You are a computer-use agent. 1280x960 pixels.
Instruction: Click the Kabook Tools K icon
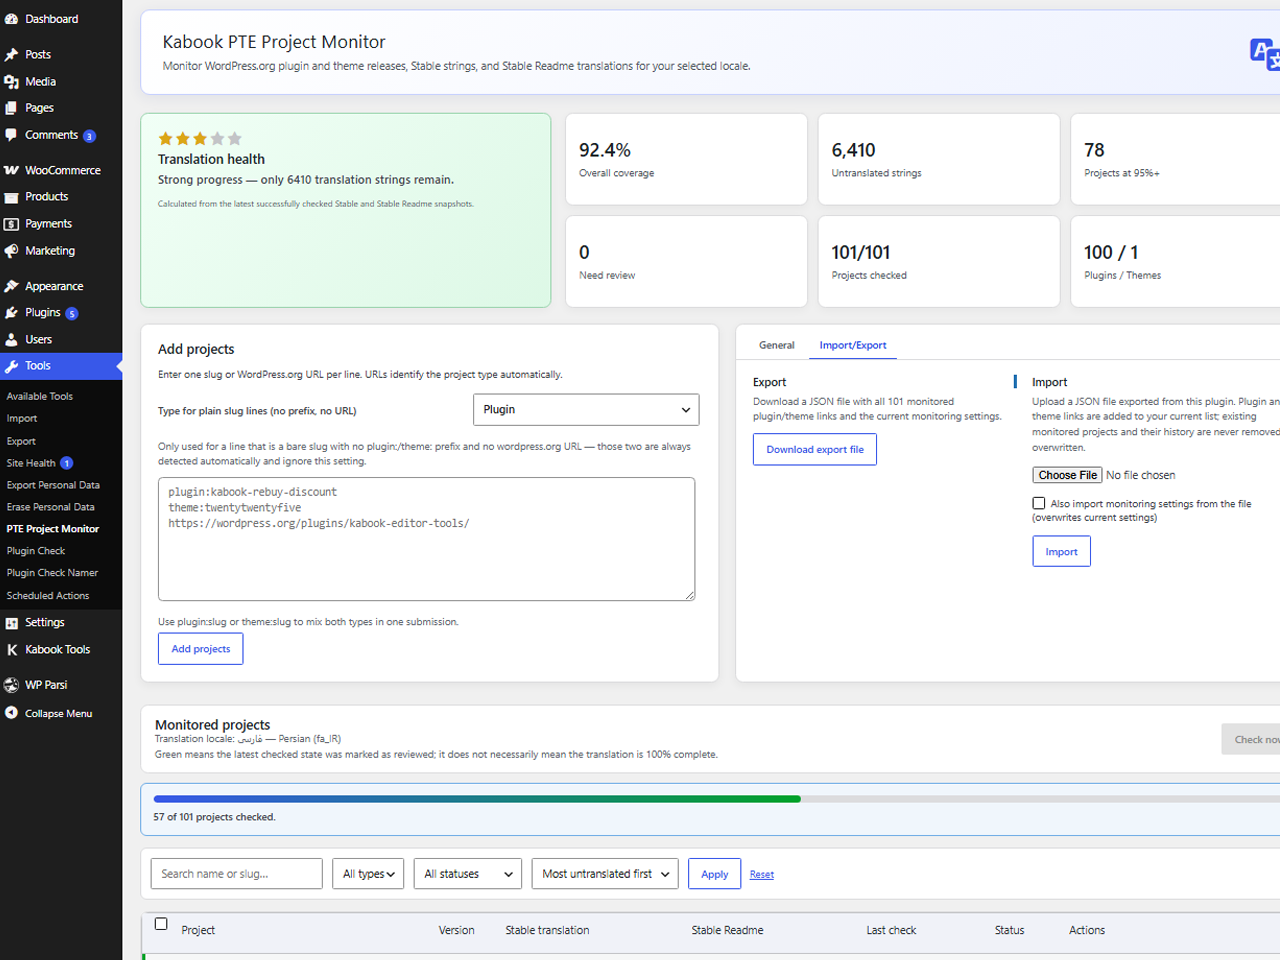coord(11,650)
